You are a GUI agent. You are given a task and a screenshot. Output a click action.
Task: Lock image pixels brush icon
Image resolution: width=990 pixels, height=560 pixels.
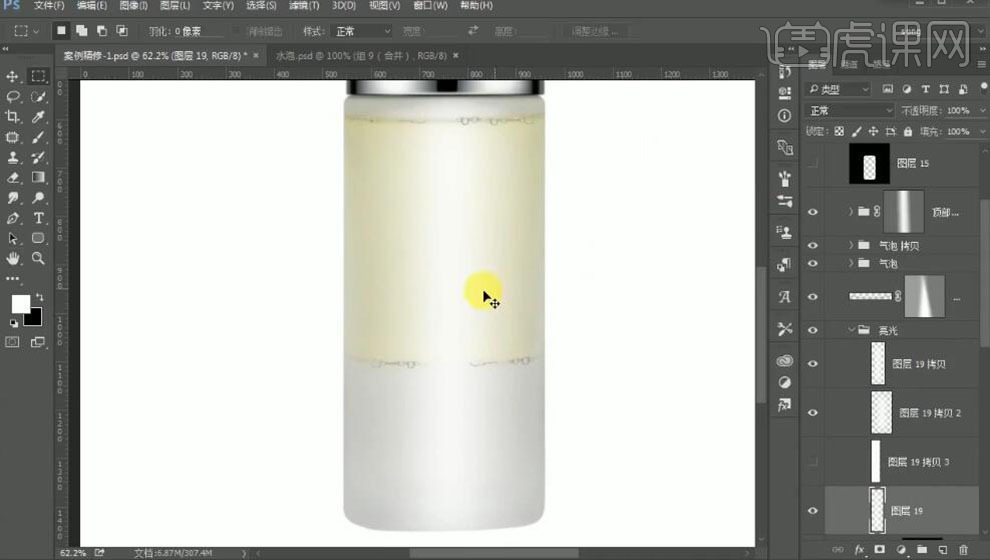pyautogui.click(x=856, y=131)
